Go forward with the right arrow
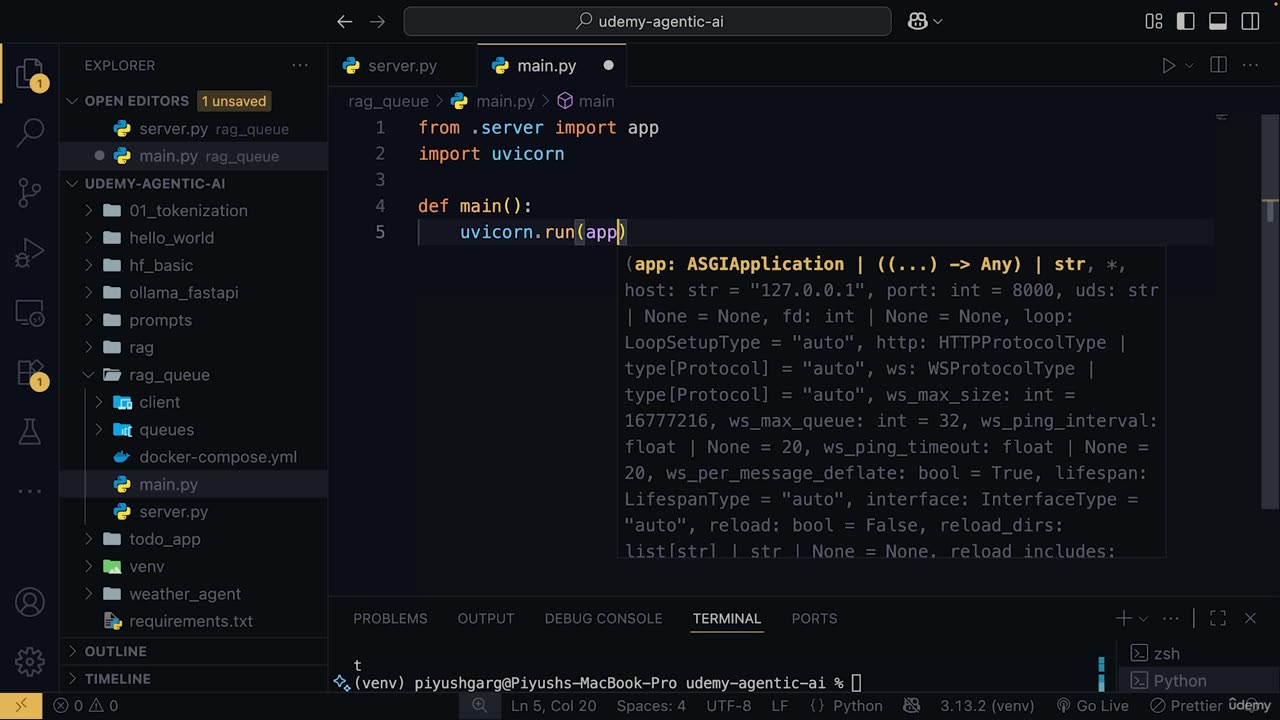Viewport: 1280px width, 720px height. [x=377, y=21]
